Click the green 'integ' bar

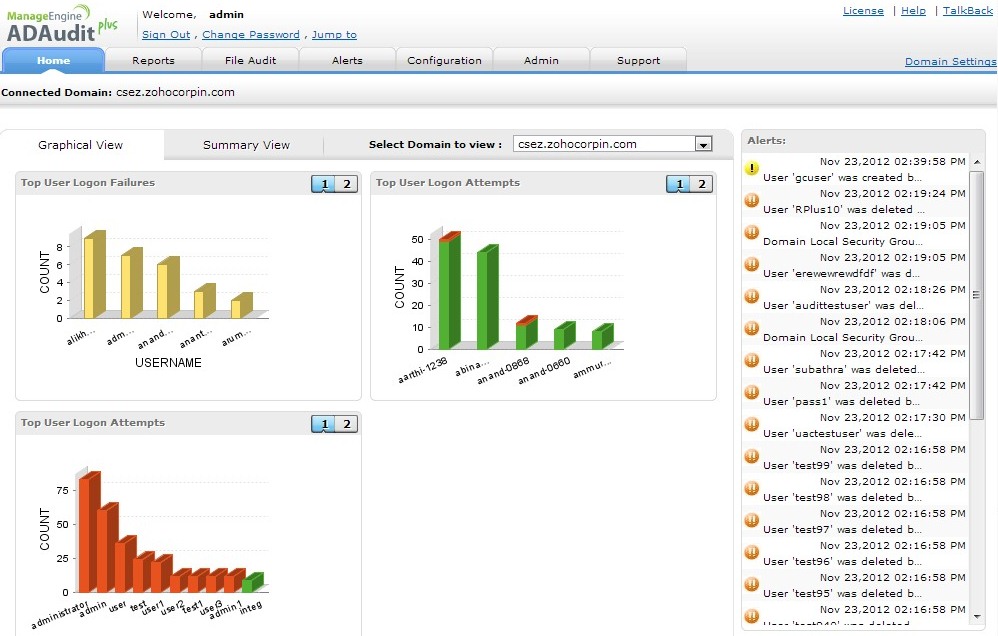[251, 583]
